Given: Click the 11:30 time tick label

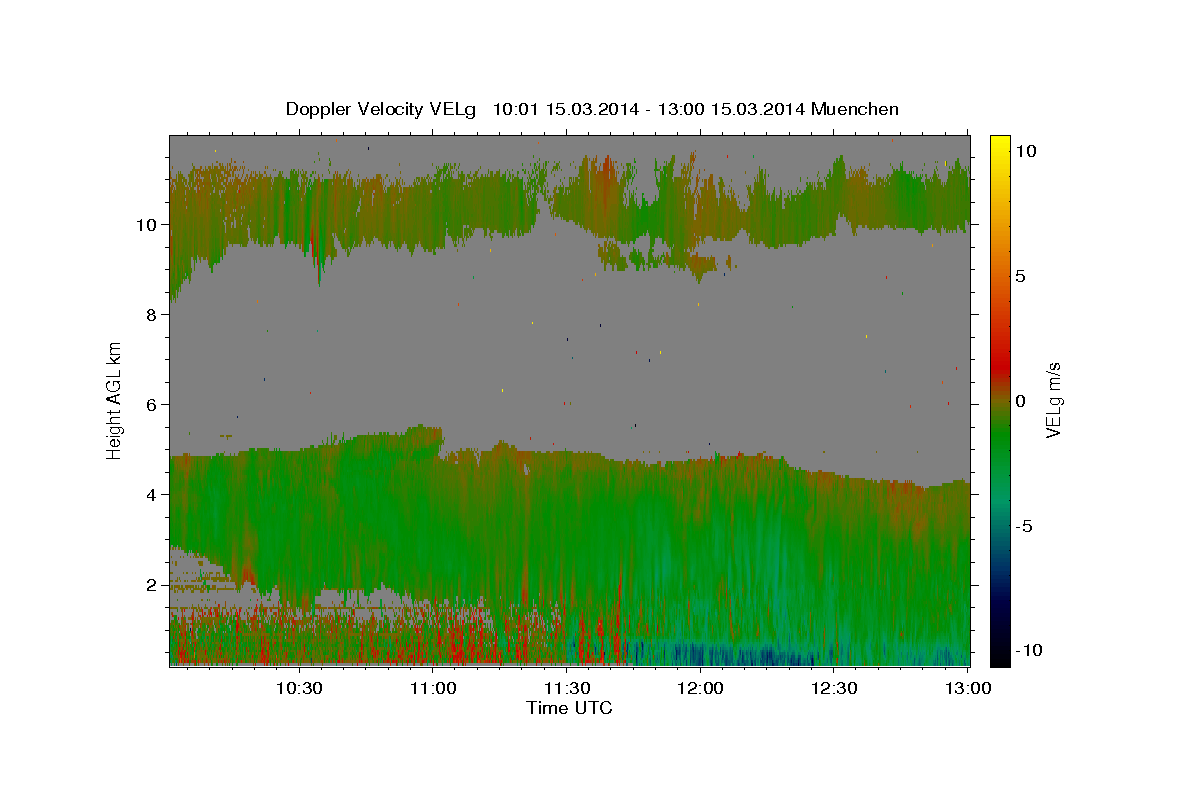Looking at the screenshot, I should [x=568, y=688].
